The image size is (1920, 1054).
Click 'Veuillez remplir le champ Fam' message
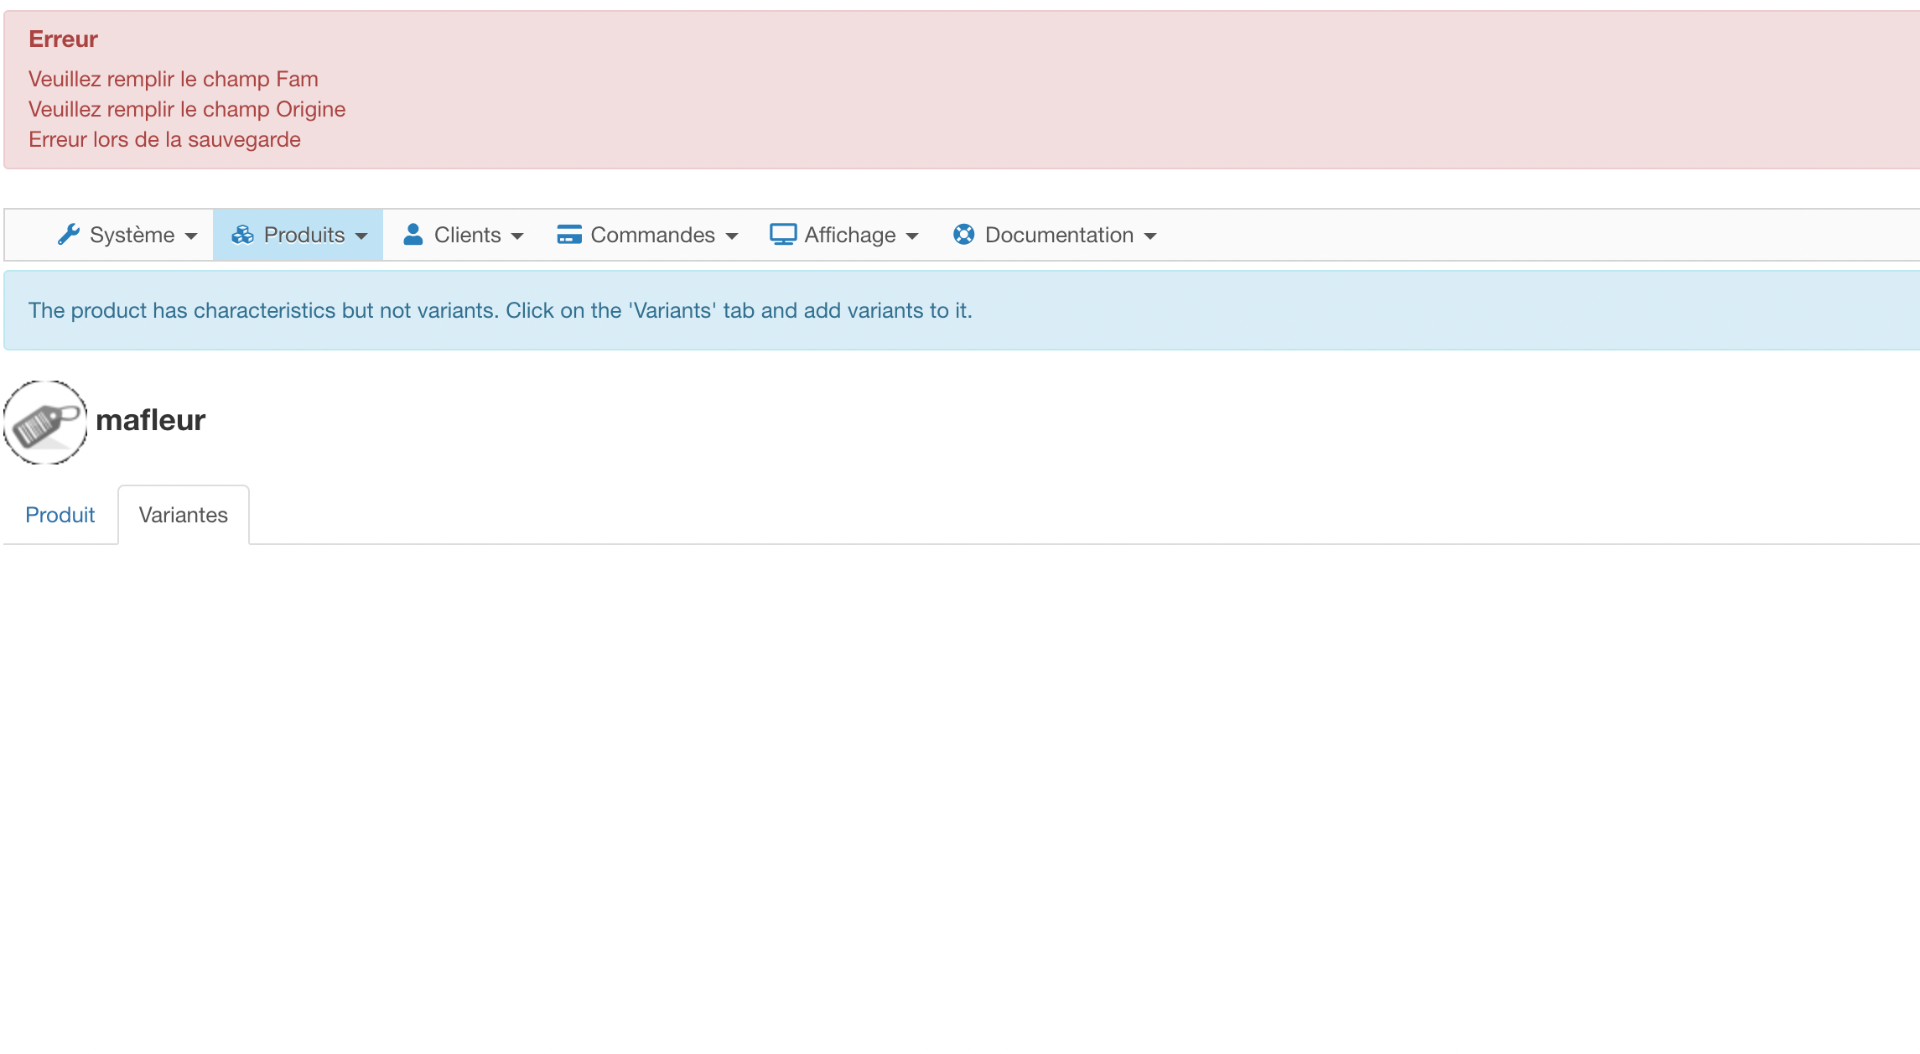click(x=173, y=79)
